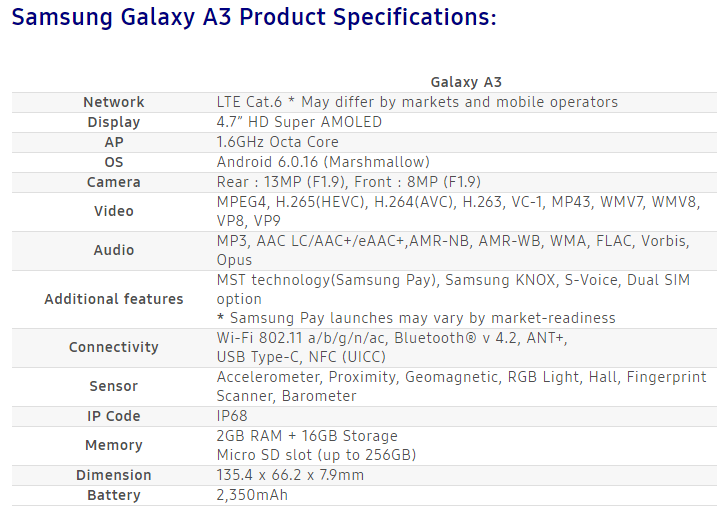Click the Memory row label

114,445
